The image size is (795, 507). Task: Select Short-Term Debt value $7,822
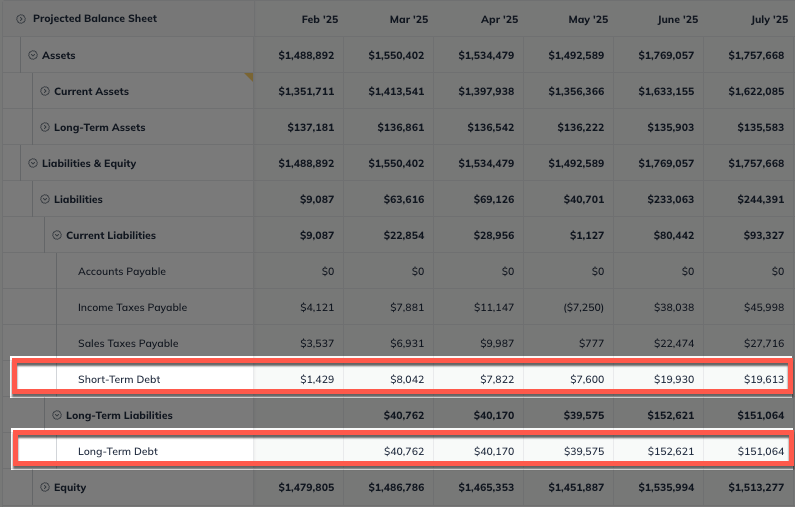pyautogui.click(x=497, y=379)
